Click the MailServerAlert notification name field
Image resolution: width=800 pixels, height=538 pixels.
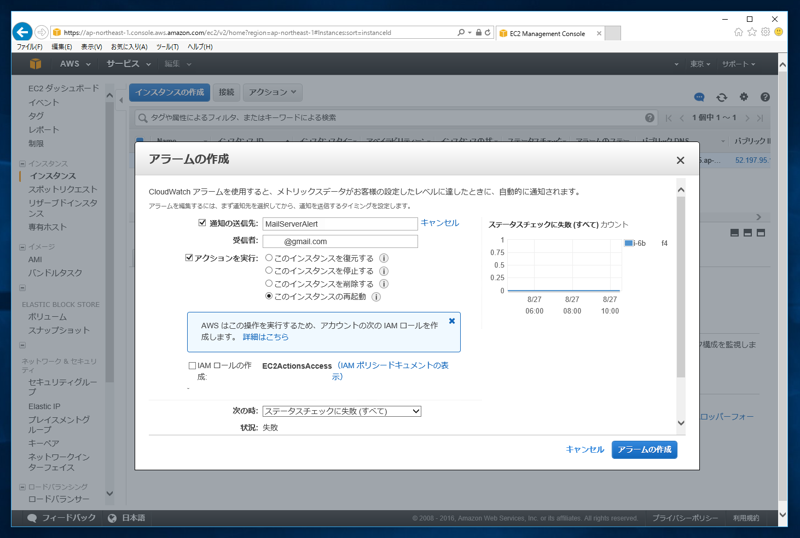coord(340,224)
